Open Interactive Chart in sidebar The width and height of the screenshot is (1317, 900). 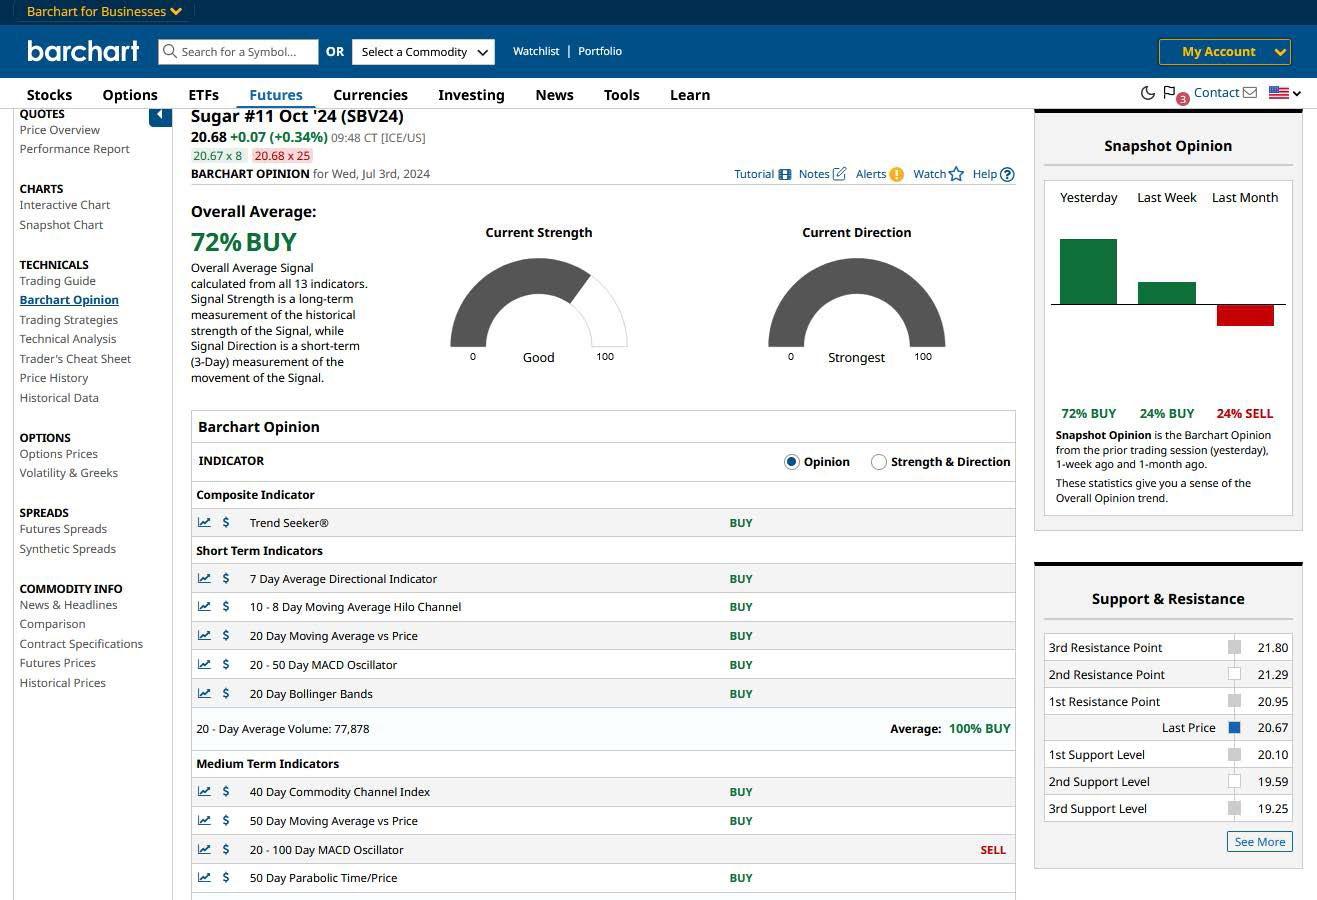coord(65,205)
